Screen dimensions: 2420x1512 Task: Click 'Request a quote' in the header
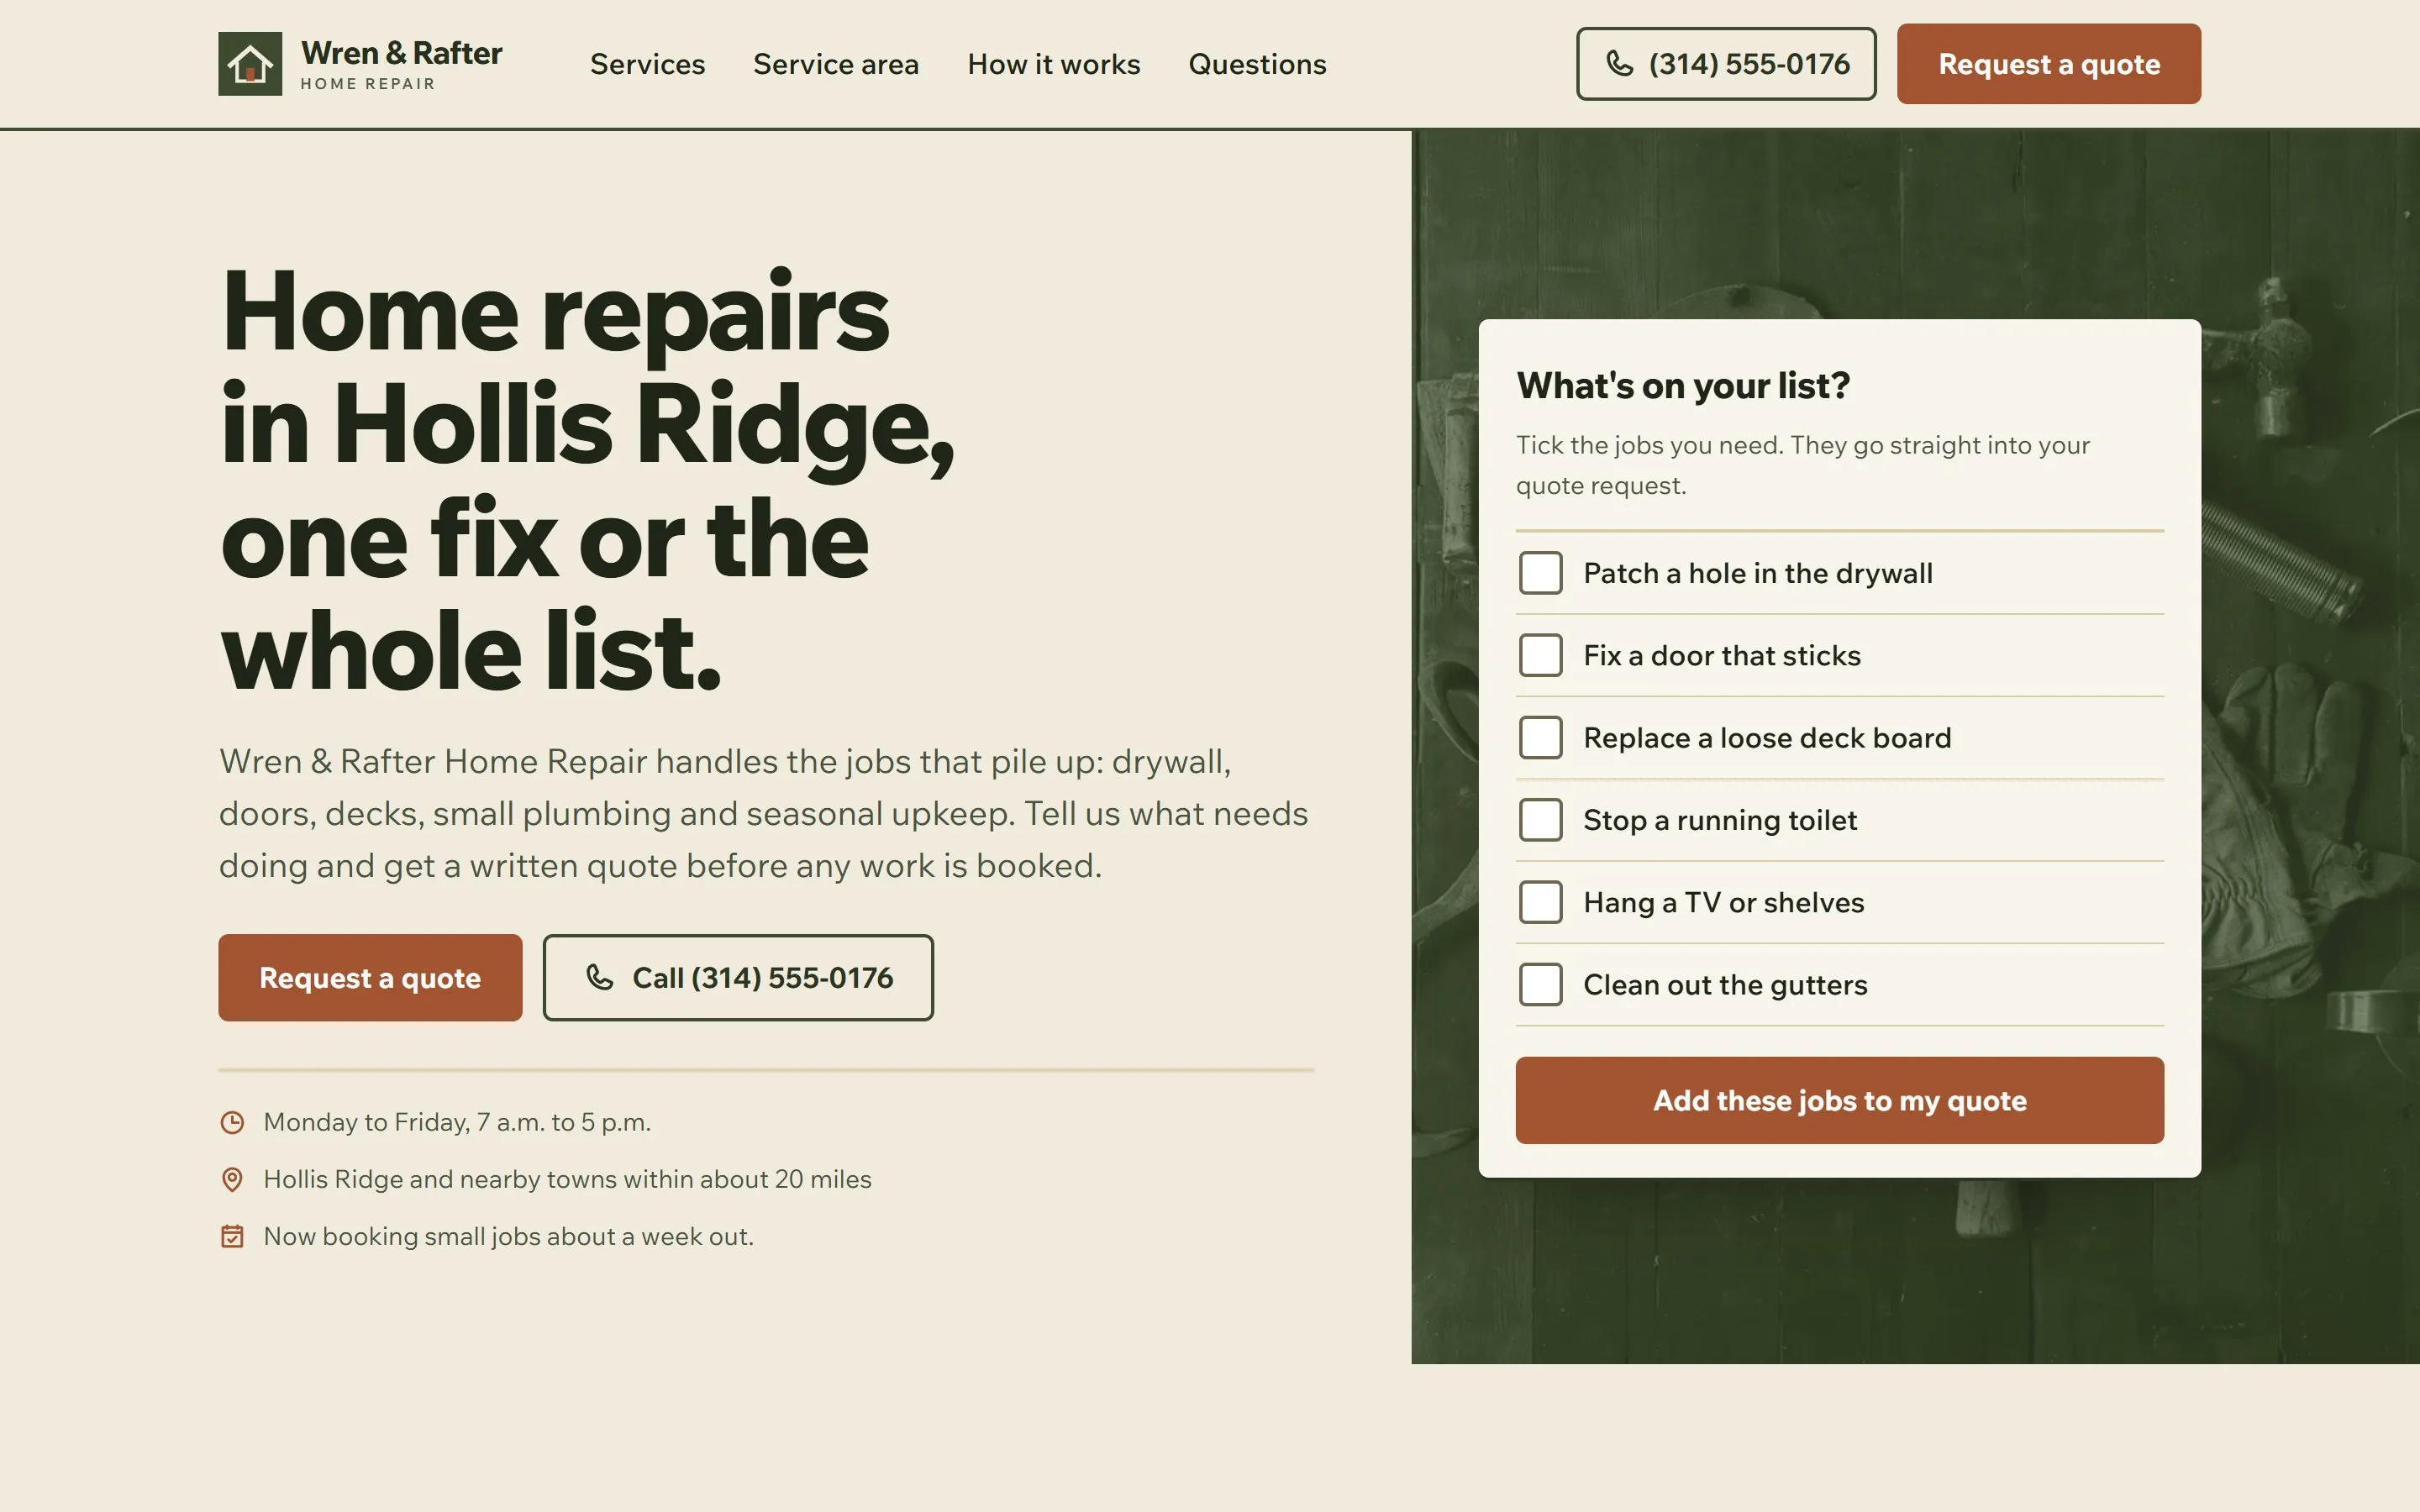pos(2048,64)
